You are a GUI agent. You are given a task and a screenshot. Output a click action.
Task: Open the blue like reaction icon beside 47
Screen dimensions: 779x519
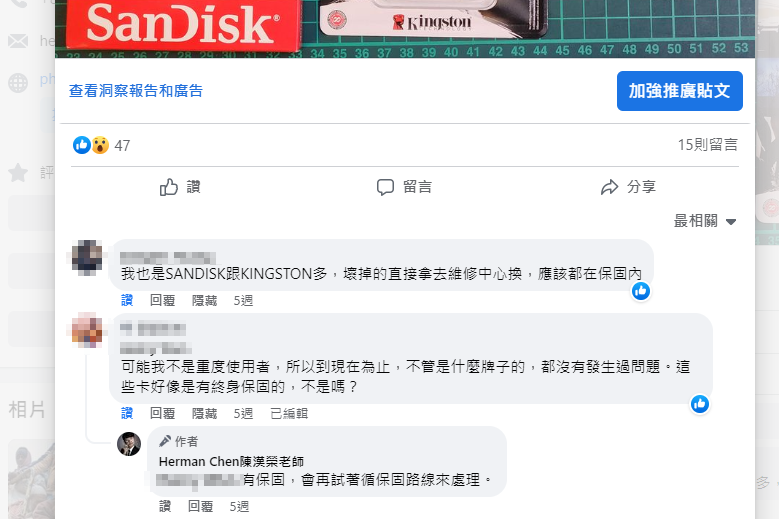(x=81, y=145)
